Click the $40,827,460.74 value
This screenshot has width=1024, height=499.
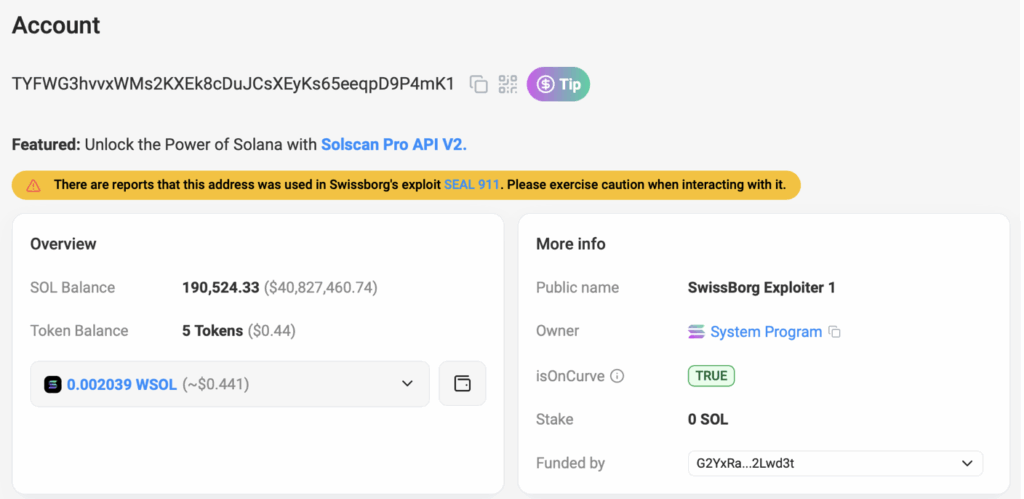tap(321, 287)
